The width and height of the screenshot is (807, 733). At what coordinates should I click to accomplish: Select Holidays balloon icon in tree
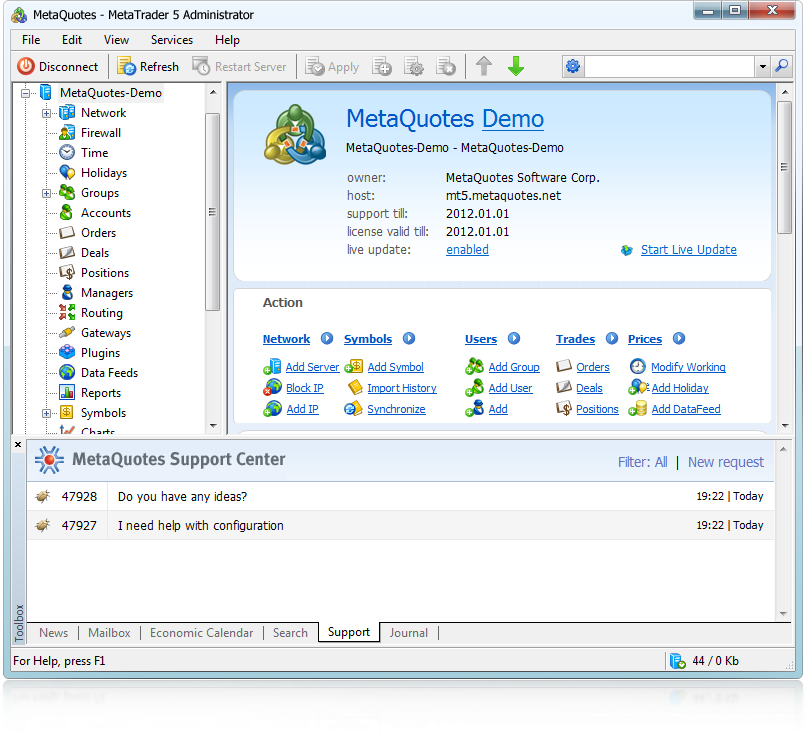point(67,172)
